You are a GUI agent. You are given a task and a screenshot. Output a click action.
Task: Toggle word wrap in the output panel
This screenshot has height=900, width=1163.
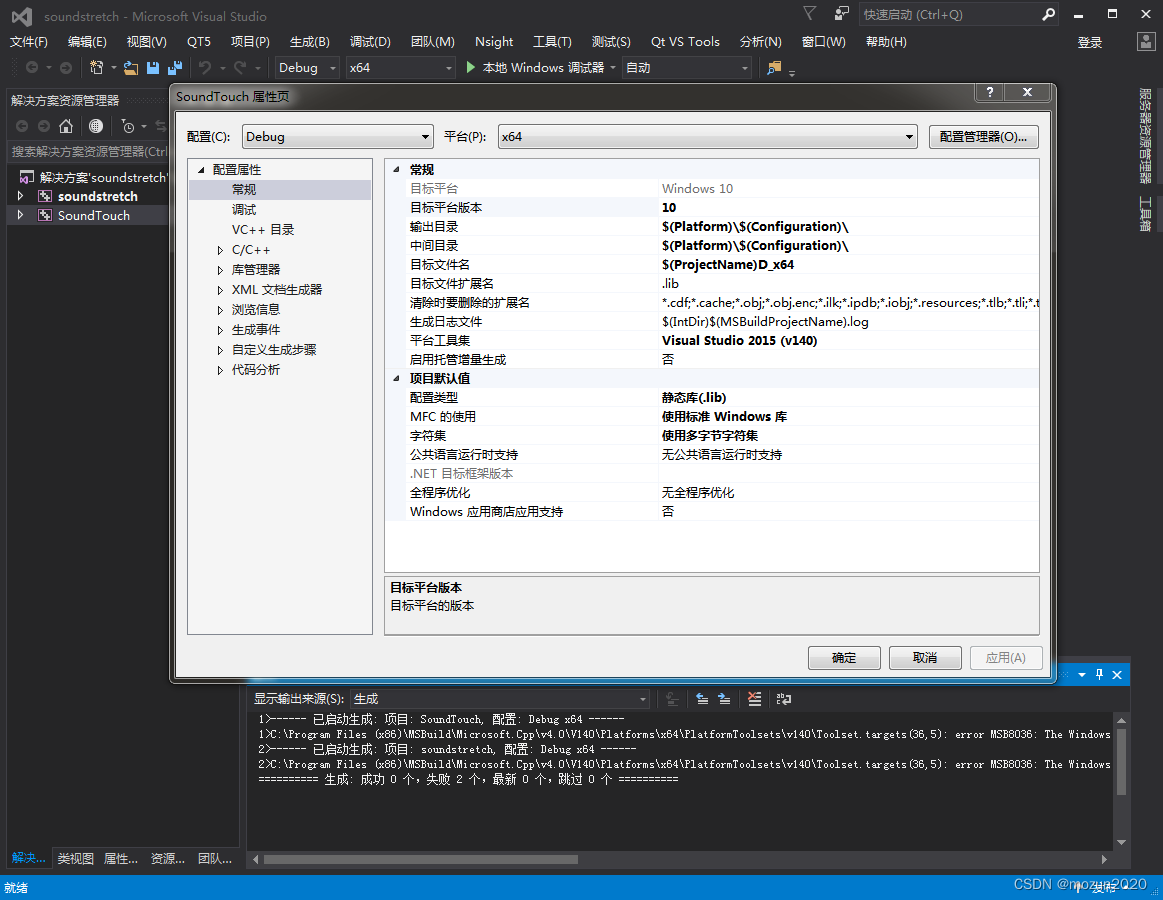784,699
